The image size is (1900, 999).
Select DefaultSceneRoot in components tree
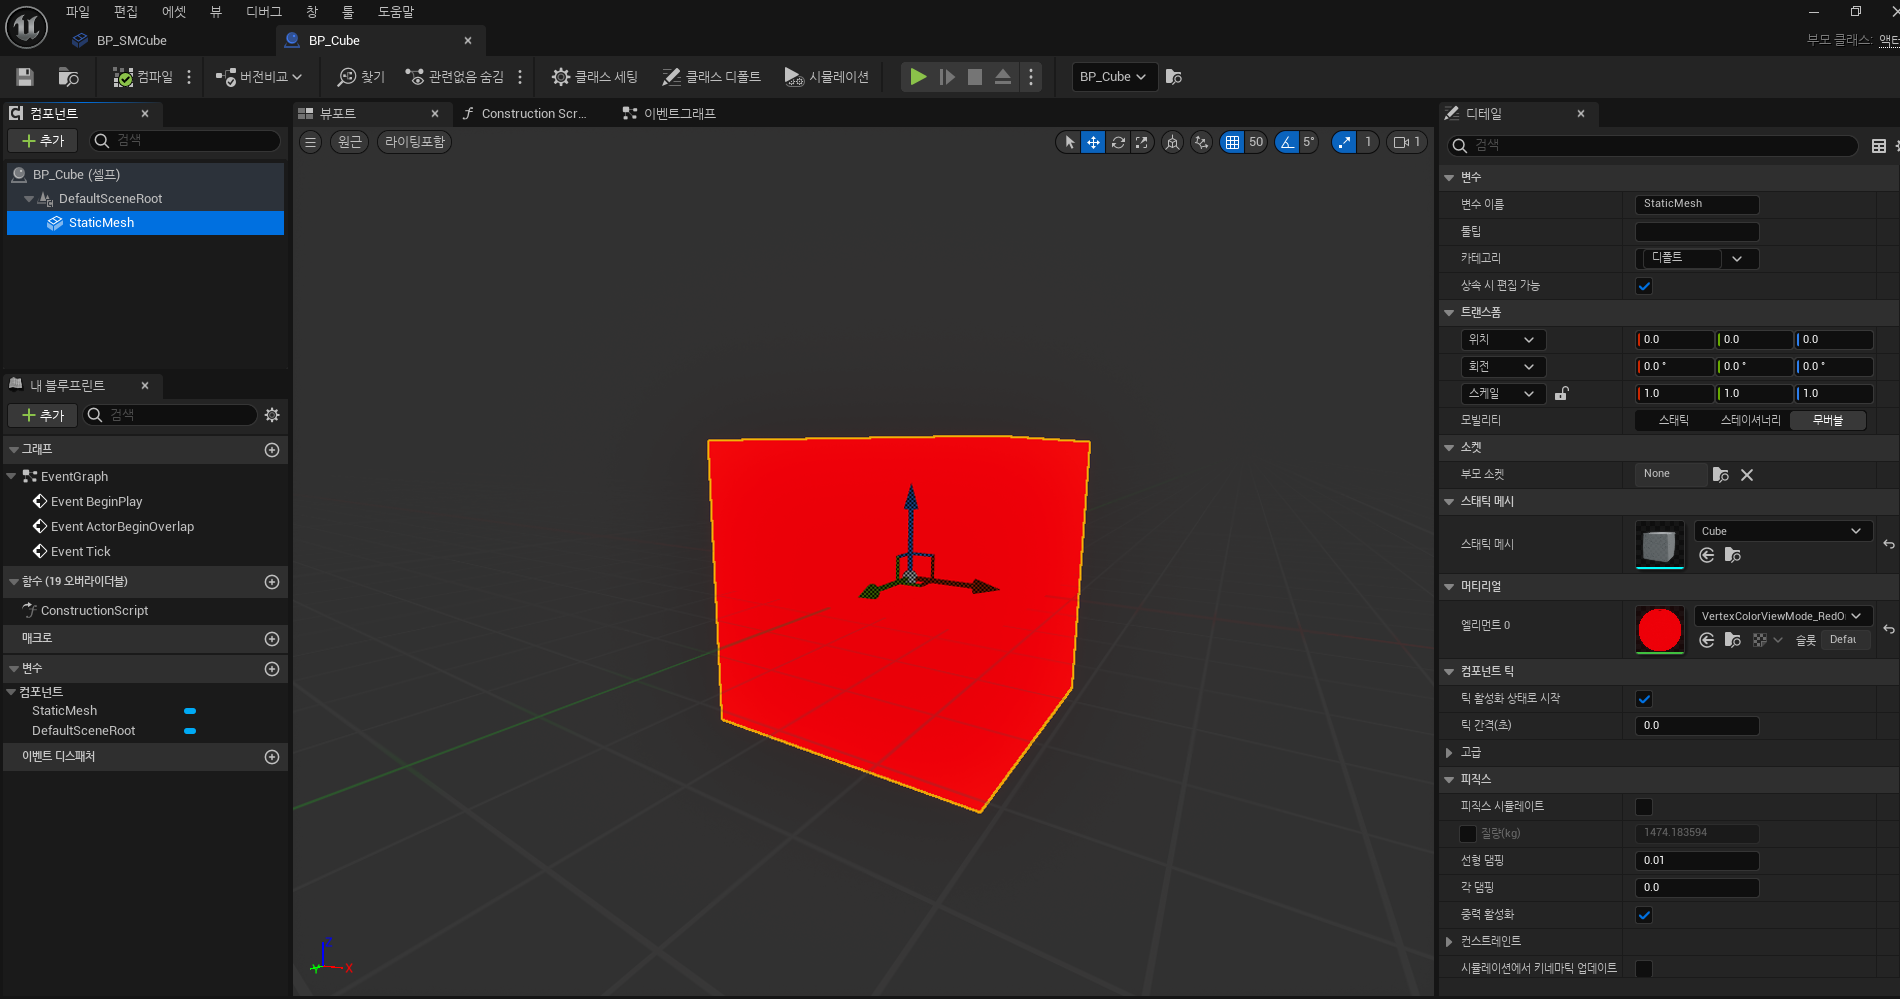tap(110, 199)
